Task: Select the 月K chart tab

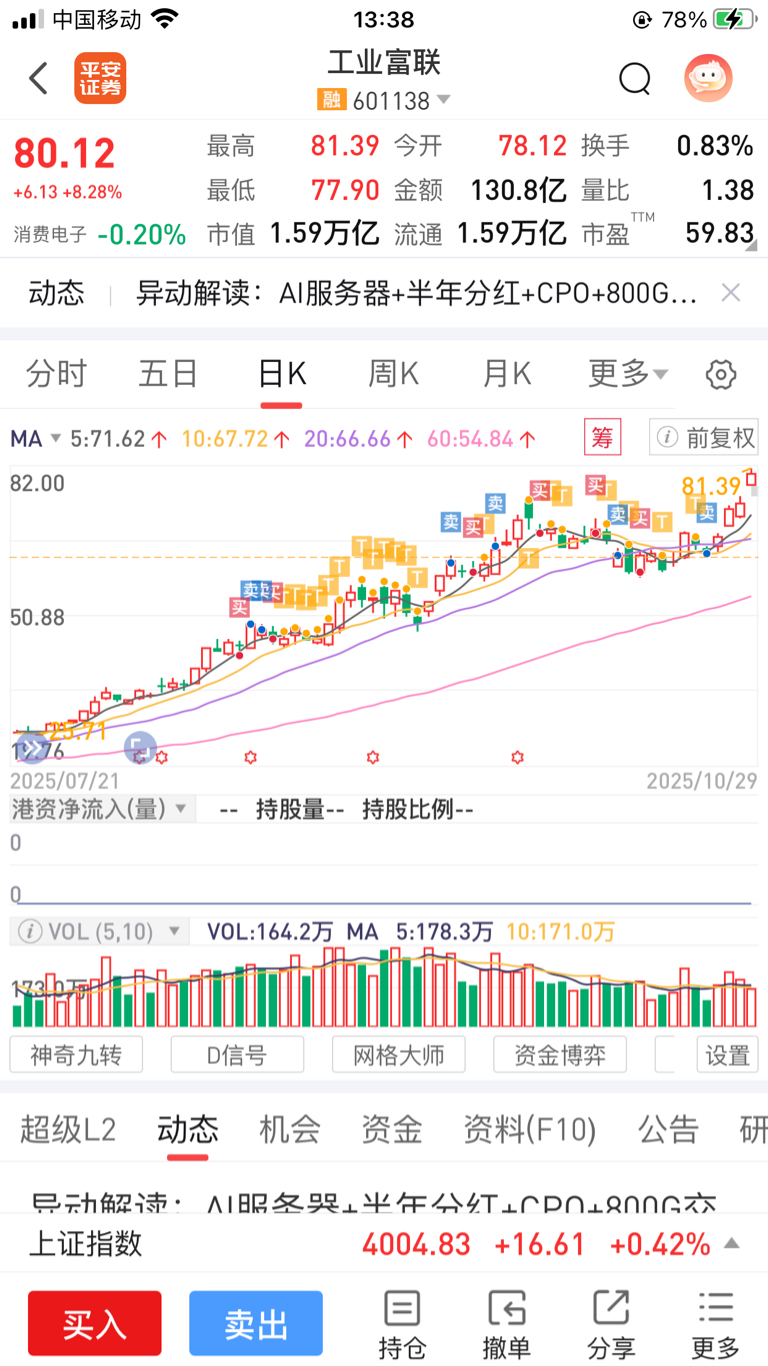Action: pyautogui.click(x=507, y=375)
